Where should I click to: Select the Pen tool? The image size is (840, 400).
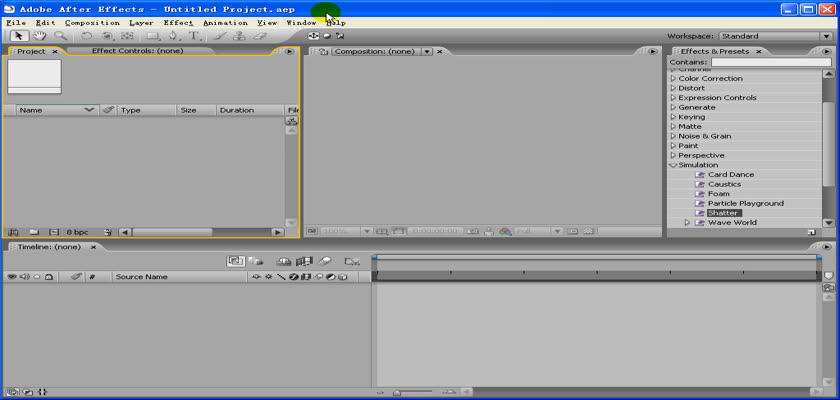click(174, 36)
